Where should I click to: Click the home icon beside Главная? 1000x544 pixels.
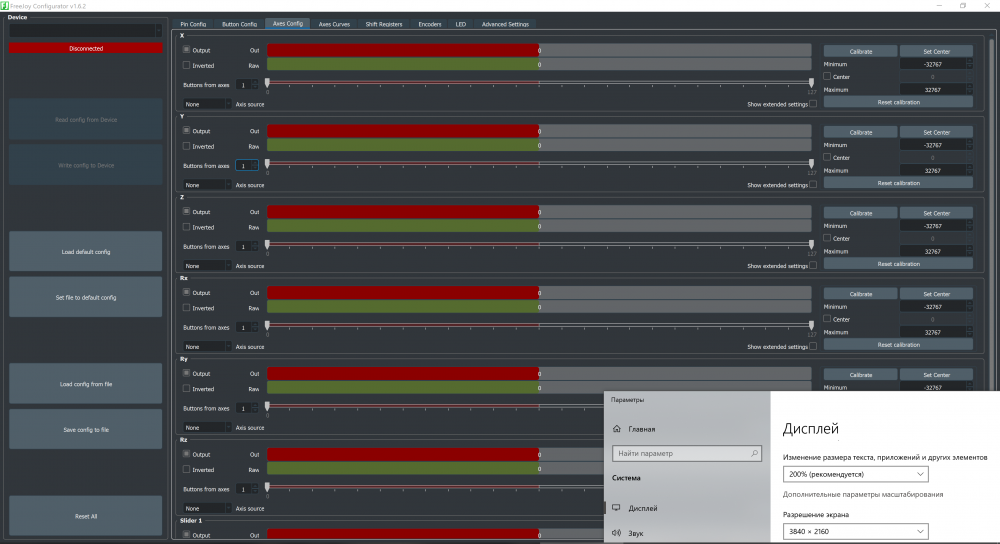pyautogui.click(x=616, y=429)
